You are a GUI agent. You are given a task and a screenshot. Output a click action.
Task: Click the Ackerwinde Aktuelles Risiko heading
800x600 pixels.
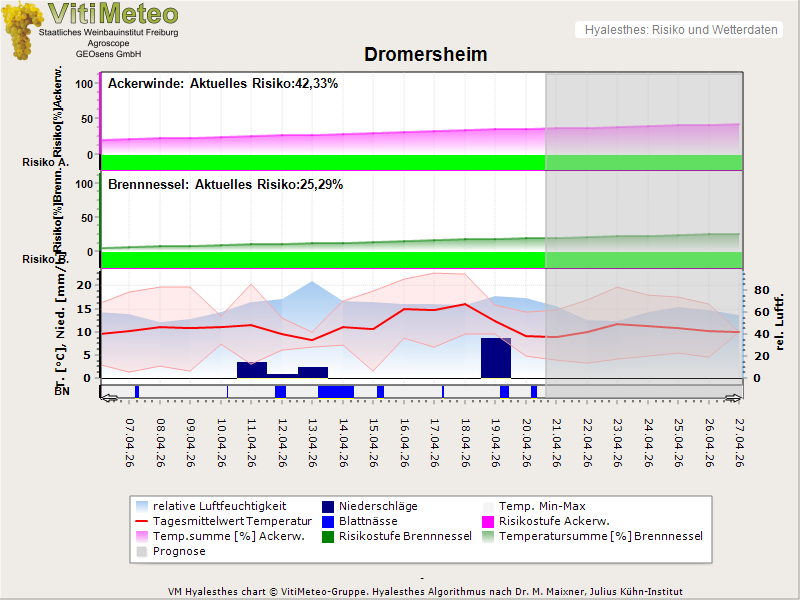pyautogui.click(x=222, y=84)
